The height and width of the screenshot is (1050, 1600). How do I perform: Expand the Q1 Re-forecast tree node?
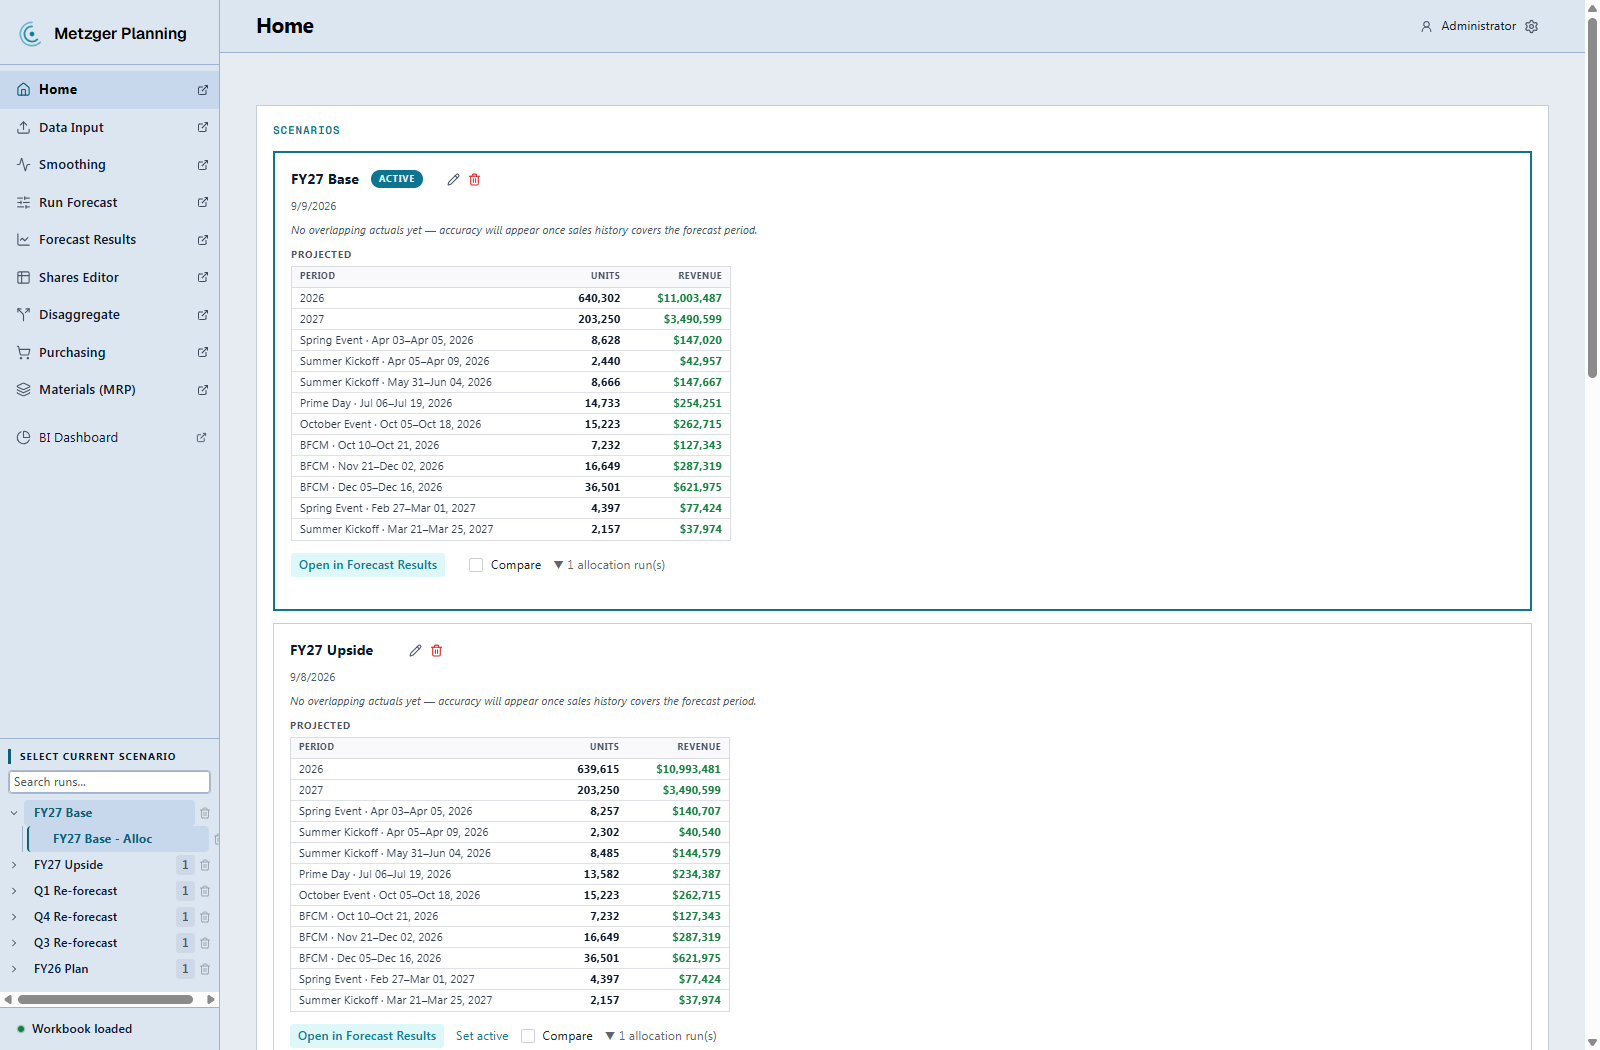click(x=14, y=891)
